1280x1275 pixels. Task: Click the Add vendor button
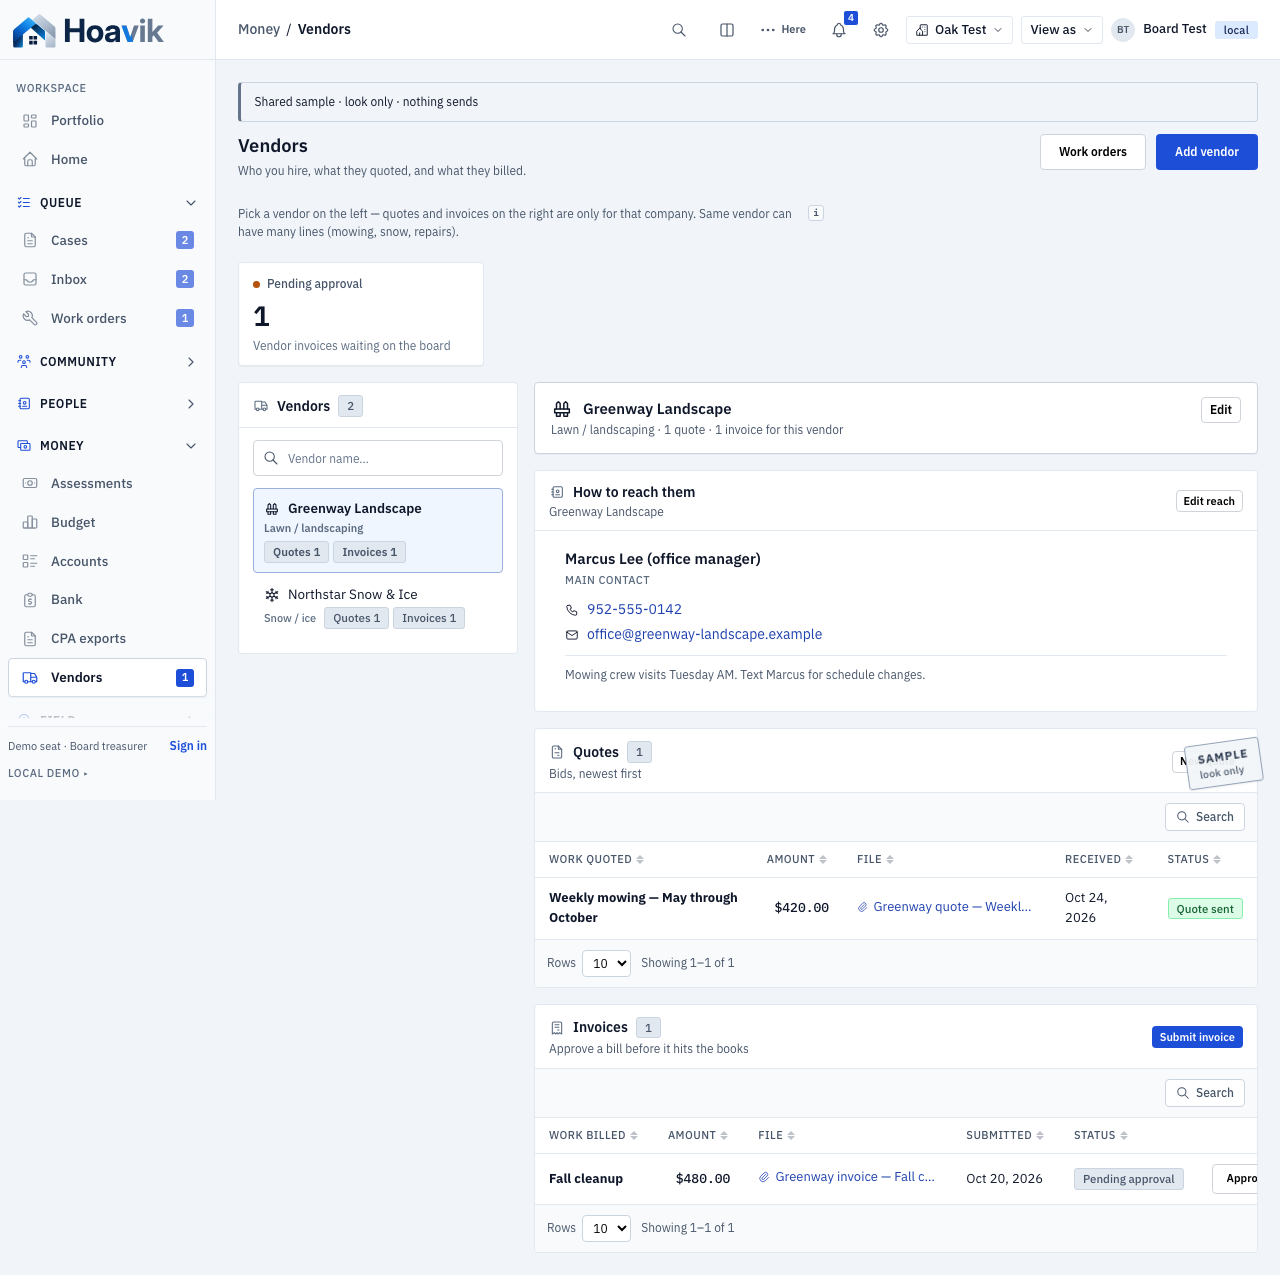1207,152
